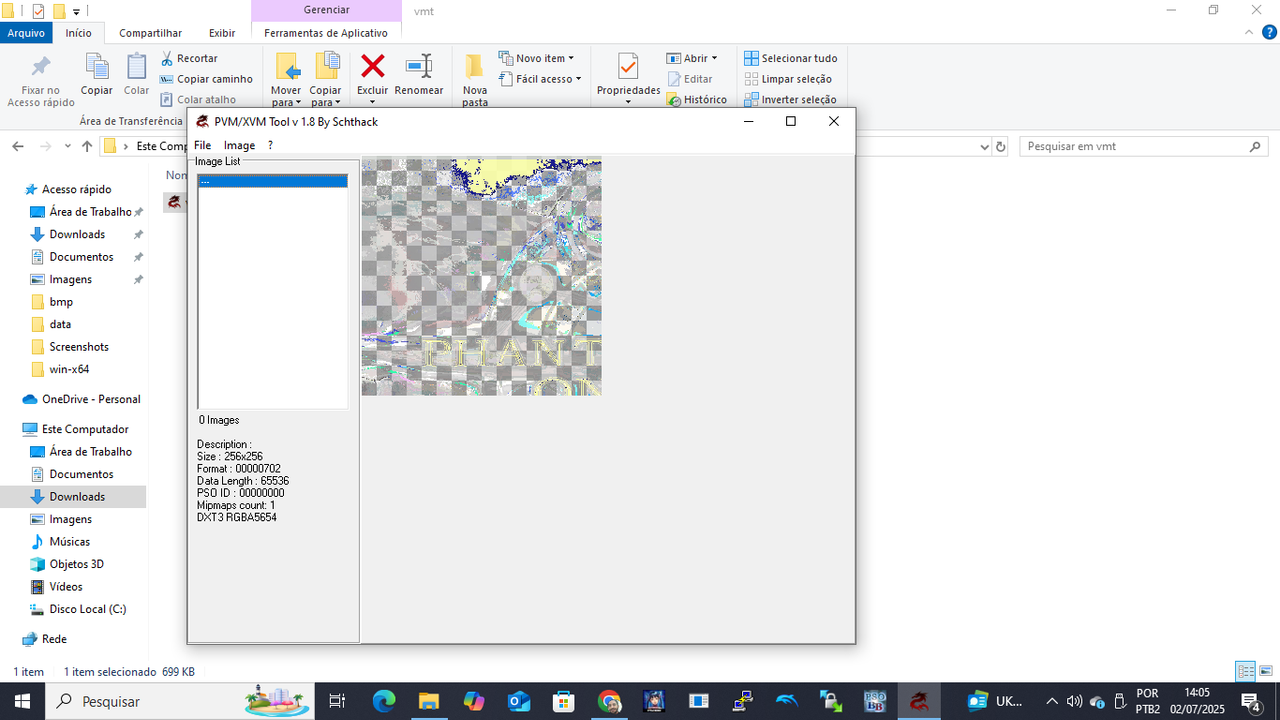1280x720 pixels.
Task: Click Recortar scissors command
Action: pos(187,58)
